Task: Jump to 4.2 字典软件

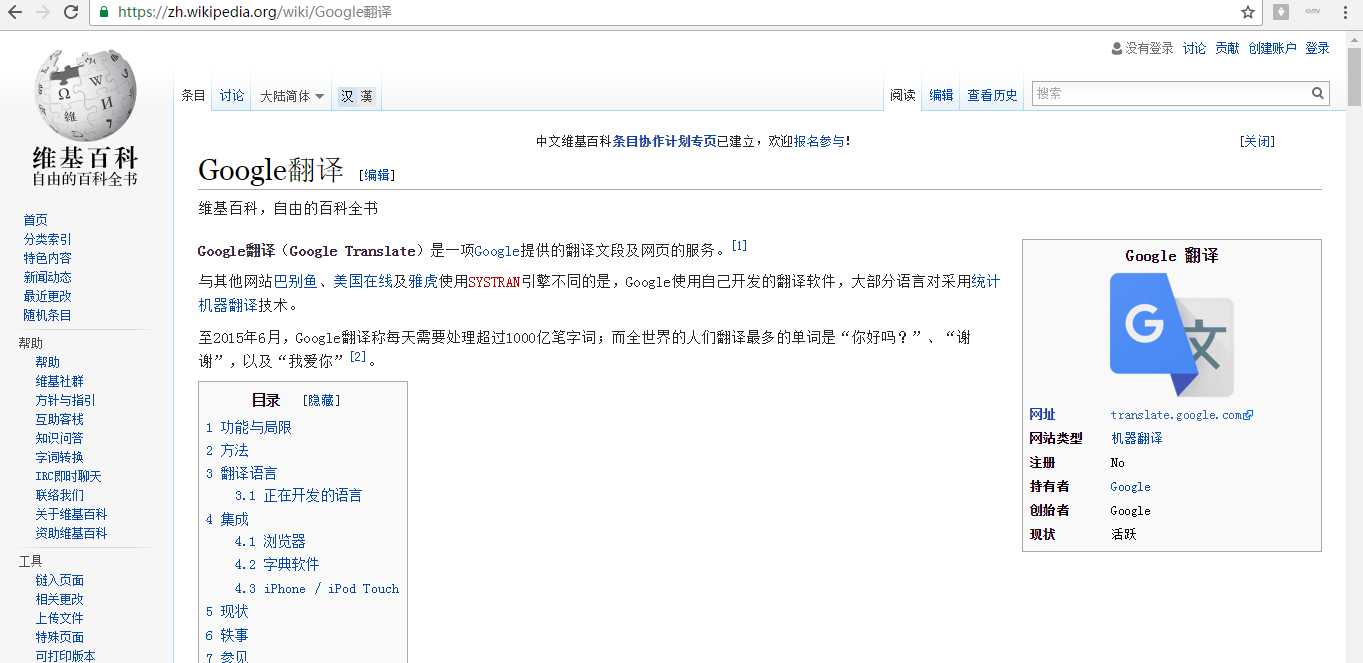Action: coord(277,565)
